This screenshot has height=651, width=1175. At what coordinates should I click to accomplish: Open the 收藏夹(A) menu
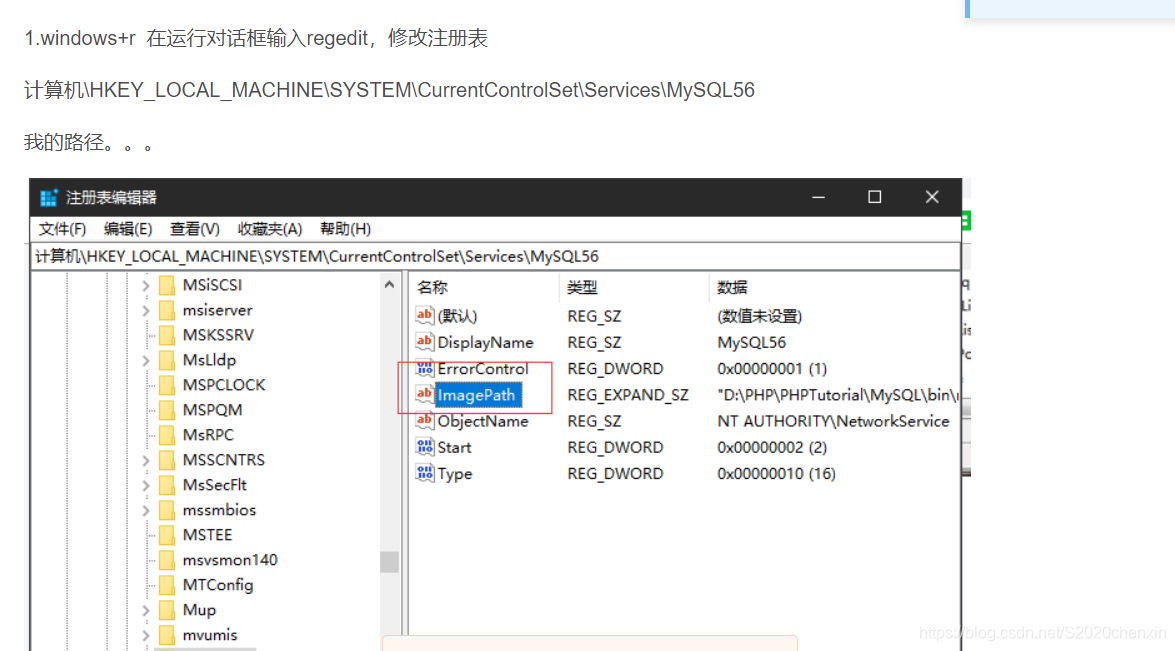click(x=269, y=229)
